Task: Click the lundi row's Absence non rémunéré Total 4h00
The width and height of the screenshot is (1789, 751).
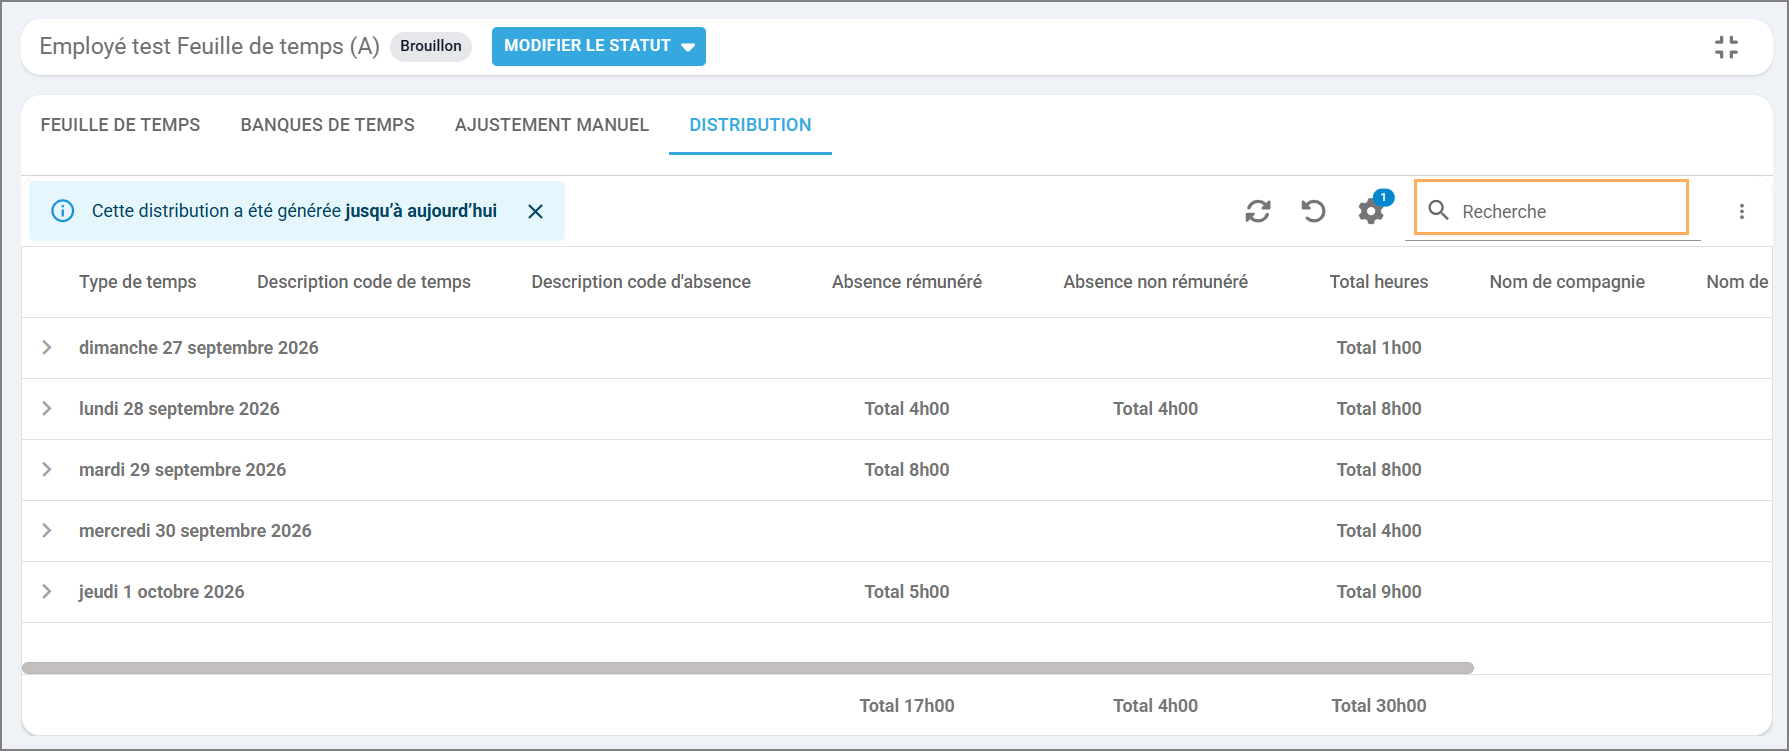Action: pos(1155,408)
